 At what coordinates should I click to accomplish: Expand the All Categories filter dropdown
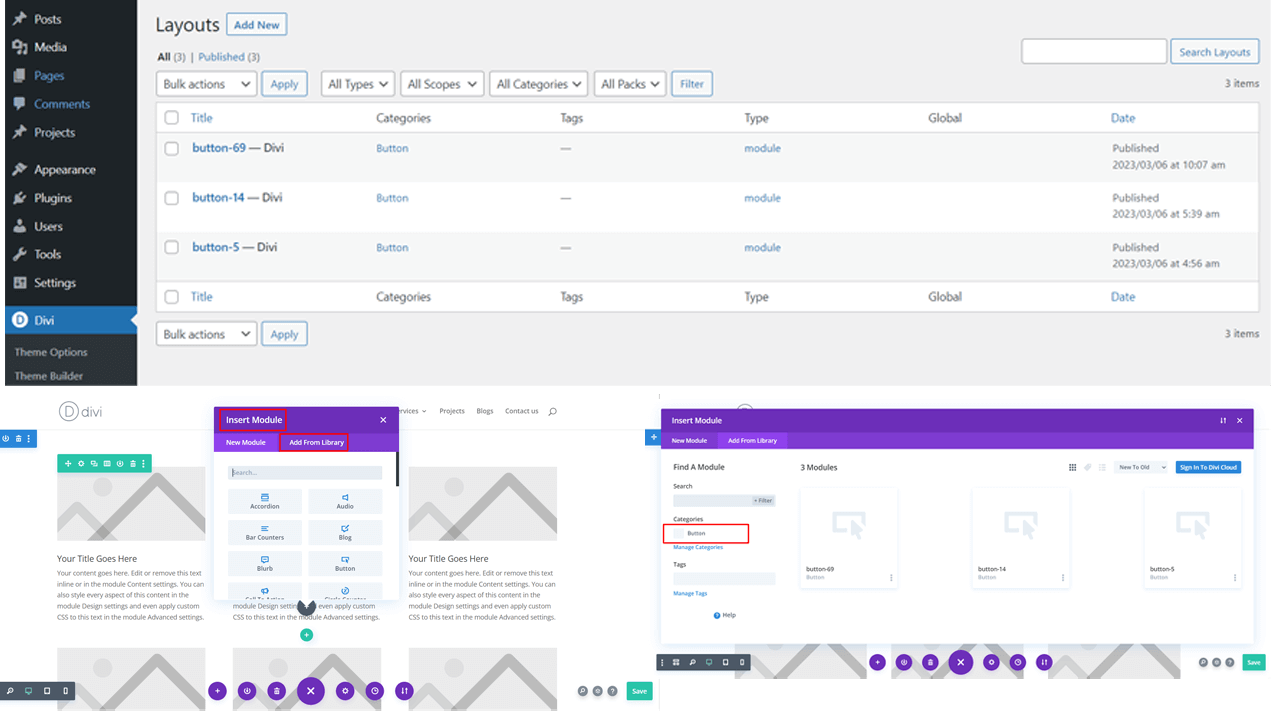(x=539, y=84)
